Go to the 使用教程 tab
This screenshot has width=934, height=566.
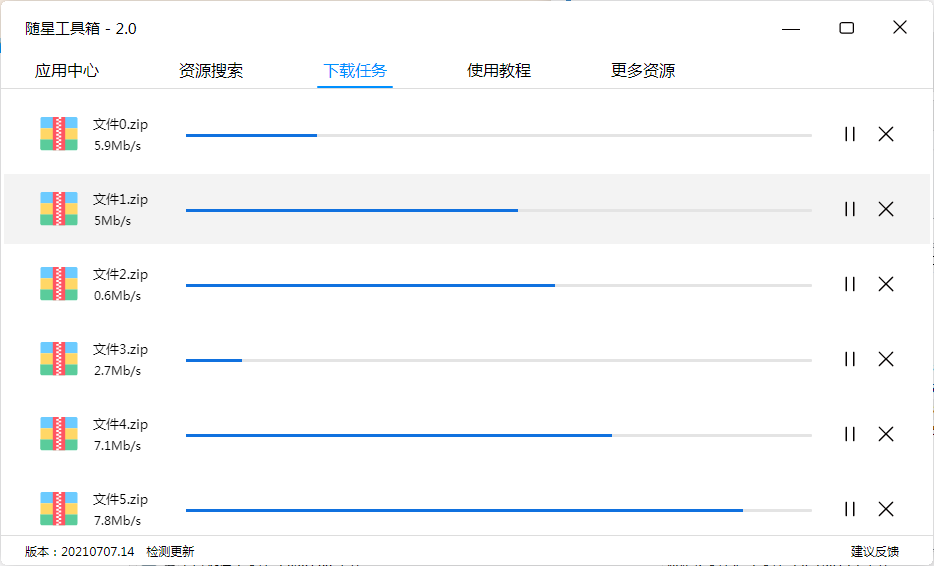click(x=499, y=71)
